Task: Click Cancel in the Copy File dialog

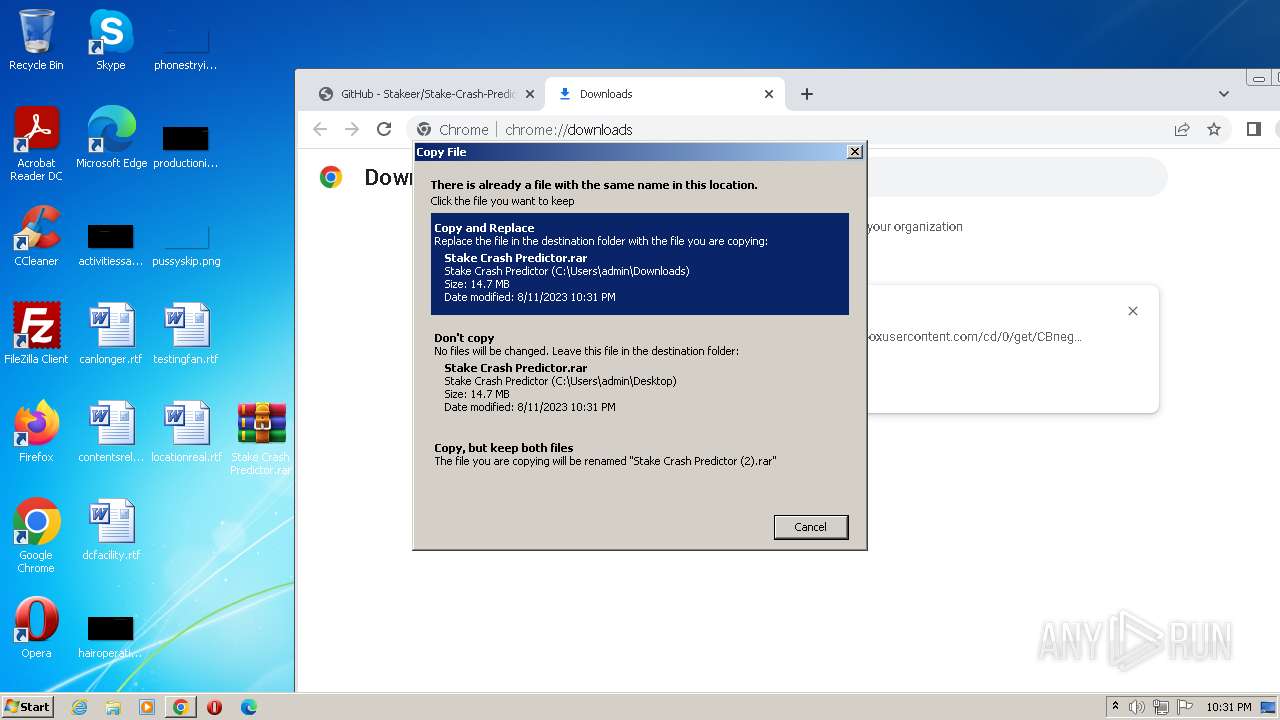Action: tap(811, 527)
